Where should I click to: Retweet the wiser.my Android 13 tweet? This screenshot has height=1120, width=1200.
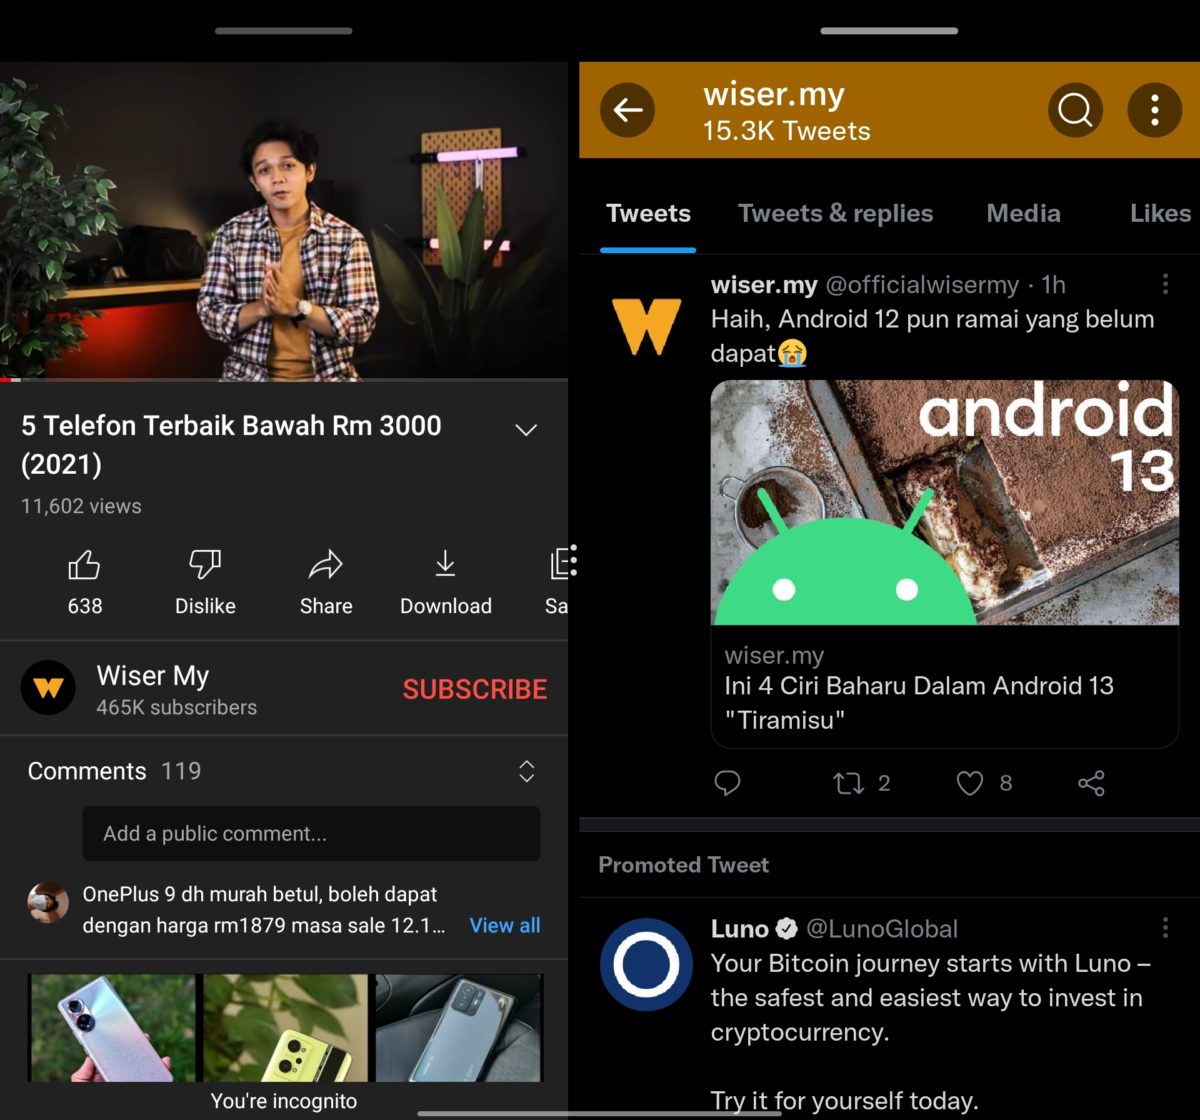coord(849,783)
